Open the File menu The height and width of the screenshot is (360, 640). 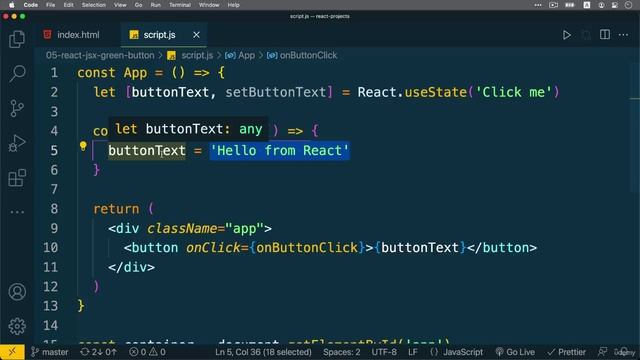[51, 5]
